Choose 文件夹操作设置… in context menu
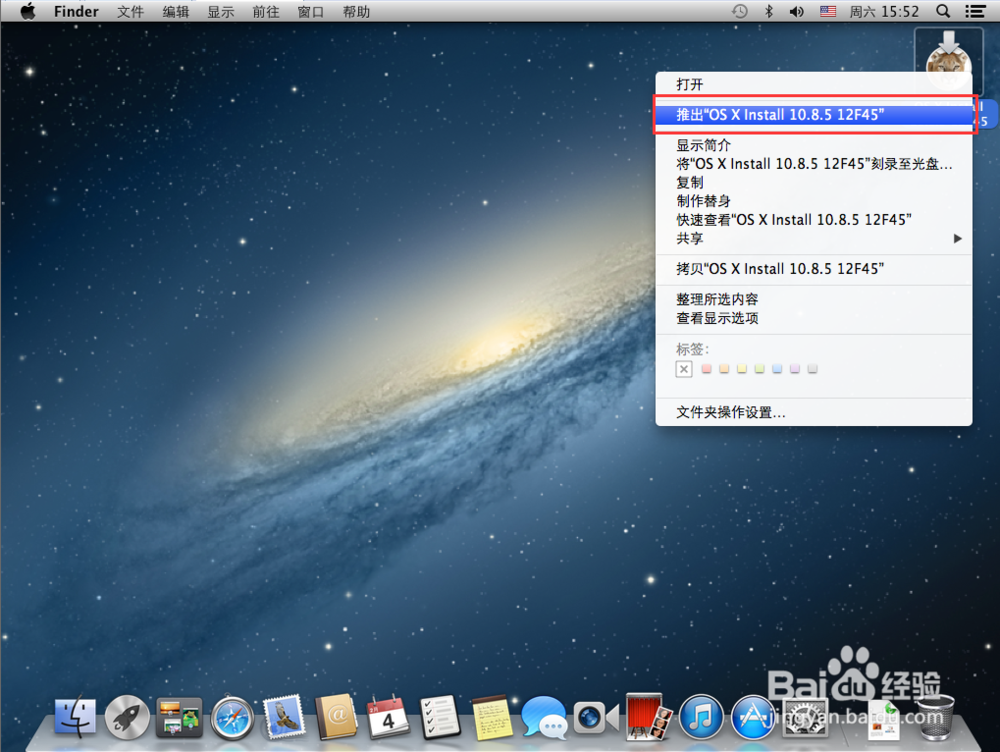The width and height of the screenshot is (1000, 752). pyautogui.click(x=814, y=413)
